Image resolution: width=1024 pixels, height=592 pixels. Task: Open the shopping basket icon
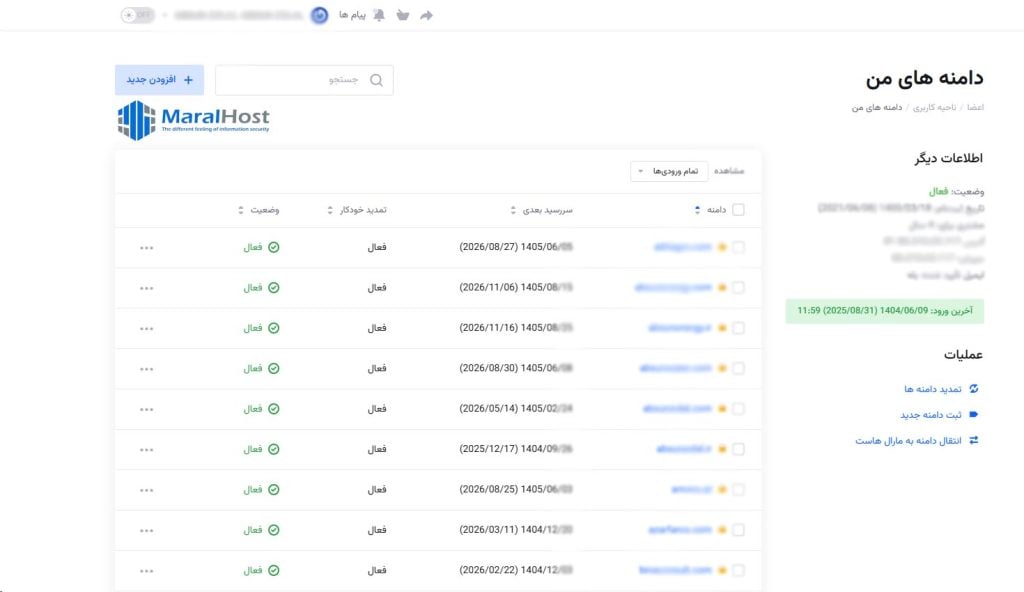[403, 16]
